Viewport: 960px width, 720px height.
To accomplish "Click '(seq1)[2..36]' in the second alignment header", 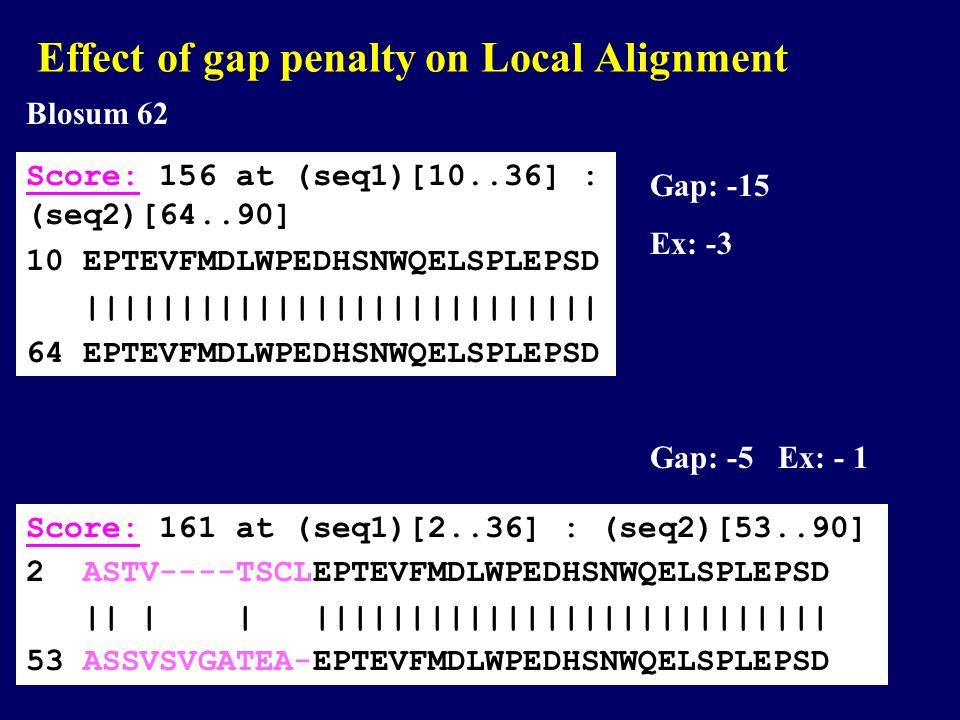I will click(x=417, y=528).
